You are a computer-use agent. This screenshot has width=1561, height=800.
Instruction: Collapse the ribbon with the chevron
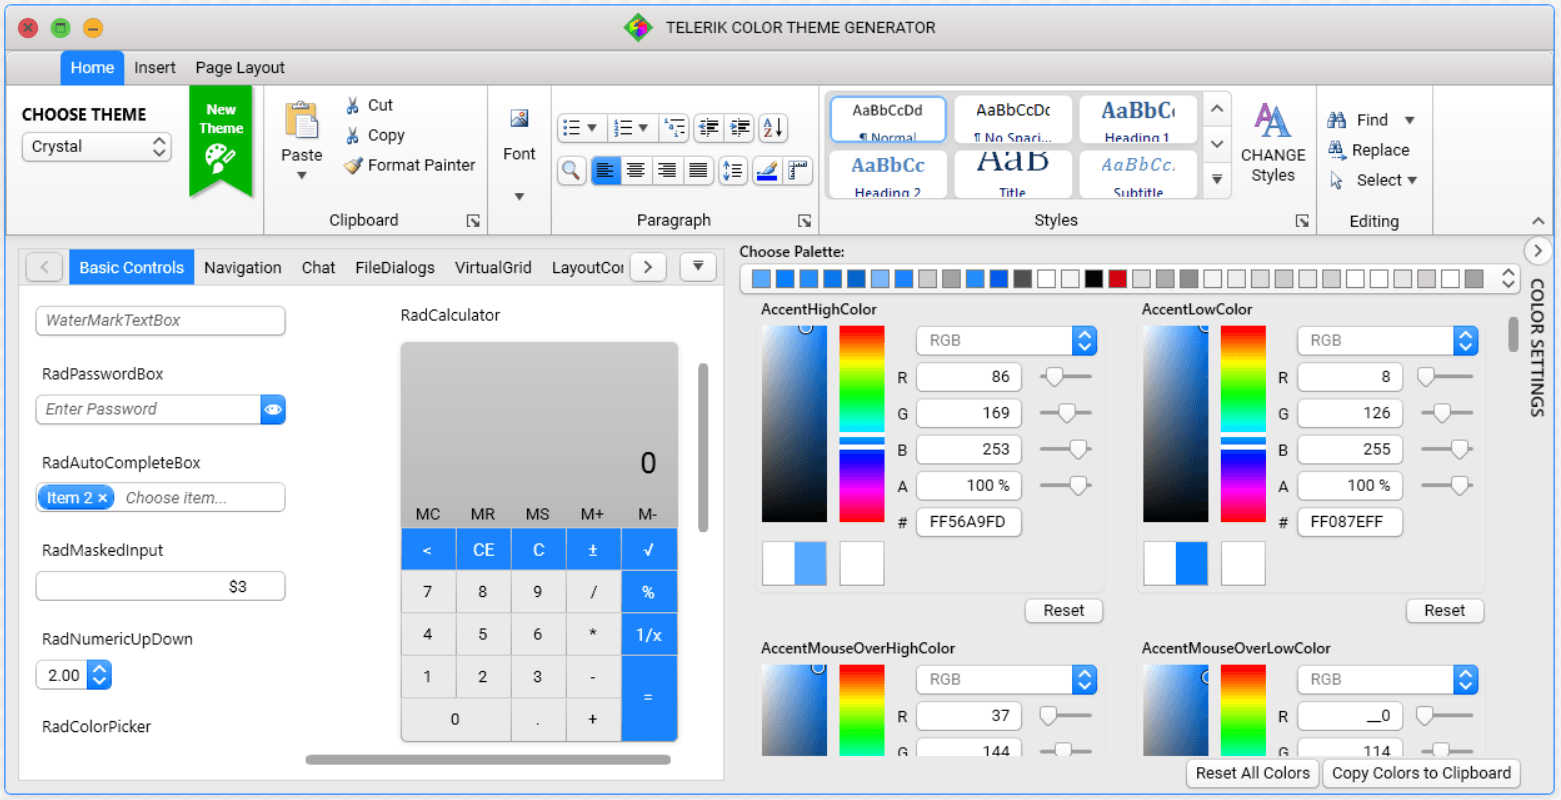[x=1538, y=221]
